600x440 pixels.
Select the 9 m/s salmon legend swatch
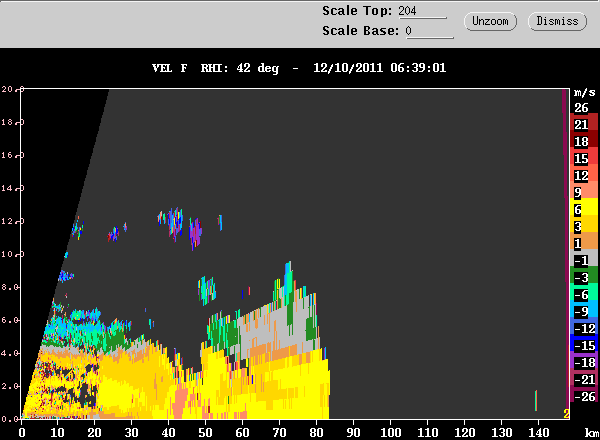584,189
